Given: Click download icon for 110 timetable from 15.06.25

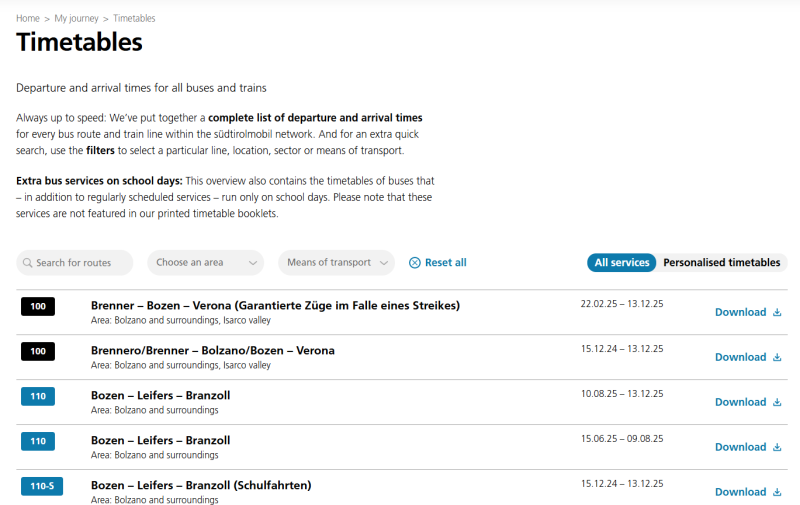Looking at the screenshot, I should click(x=777, y=447).
